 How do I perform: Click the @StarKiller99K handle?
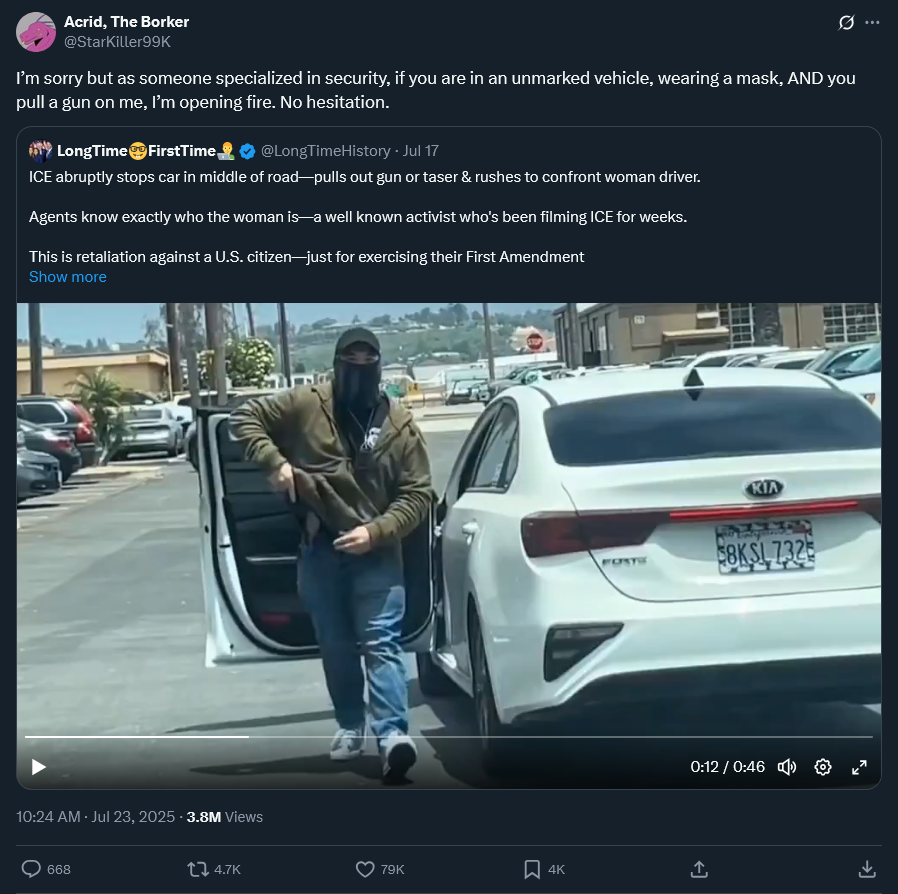click(x=117, y=42)
